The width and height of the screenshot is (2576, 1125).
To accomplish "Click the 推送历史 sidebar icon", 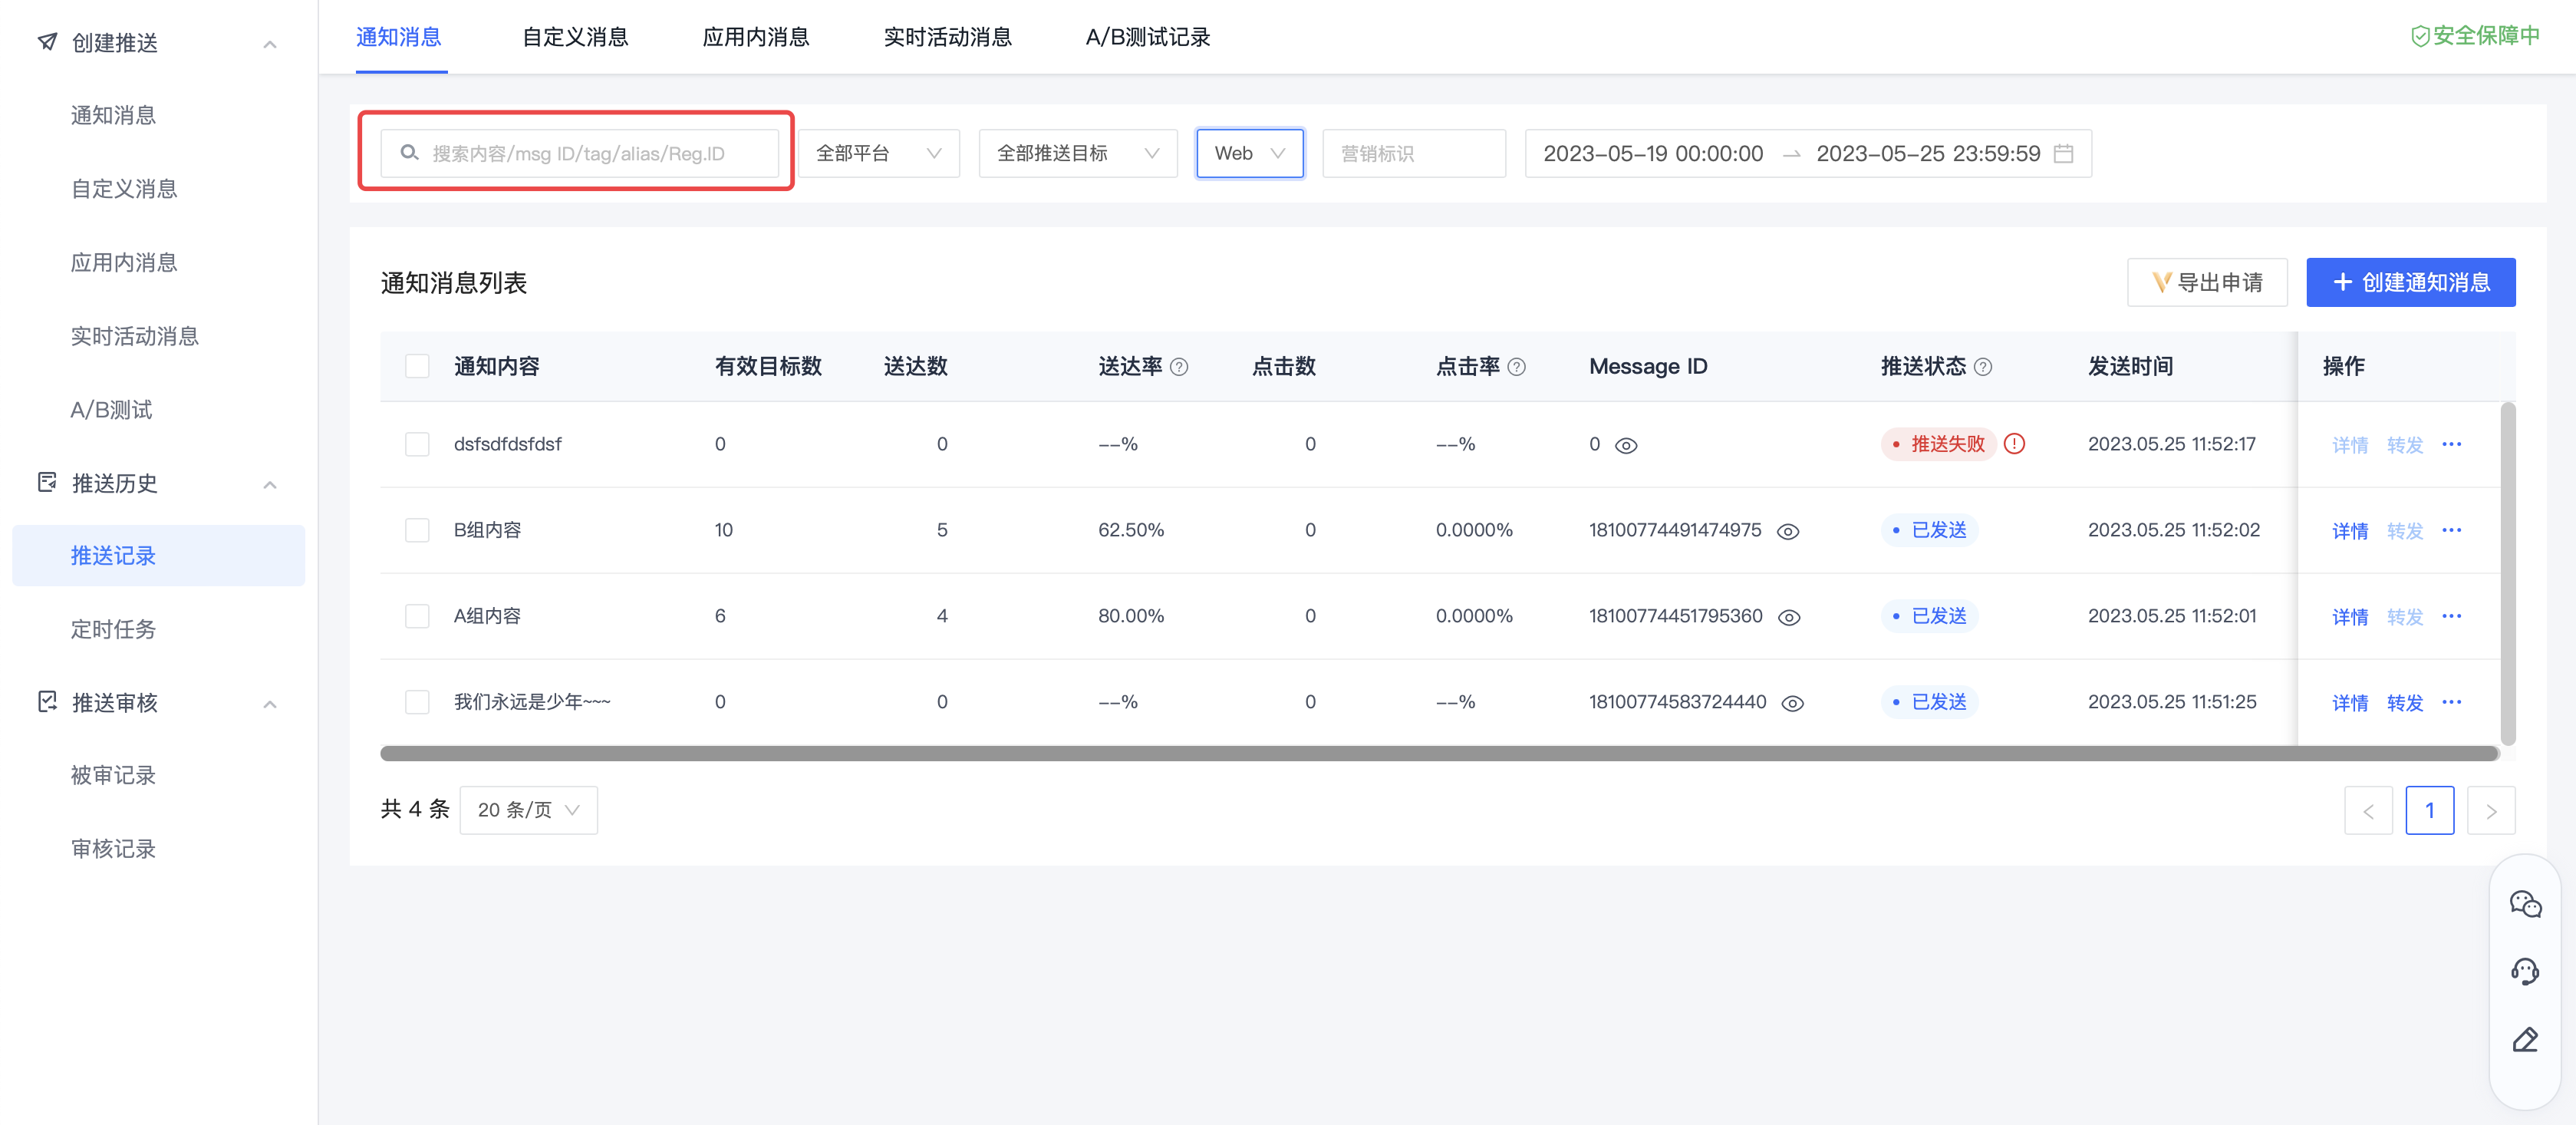I will (47, 483).
